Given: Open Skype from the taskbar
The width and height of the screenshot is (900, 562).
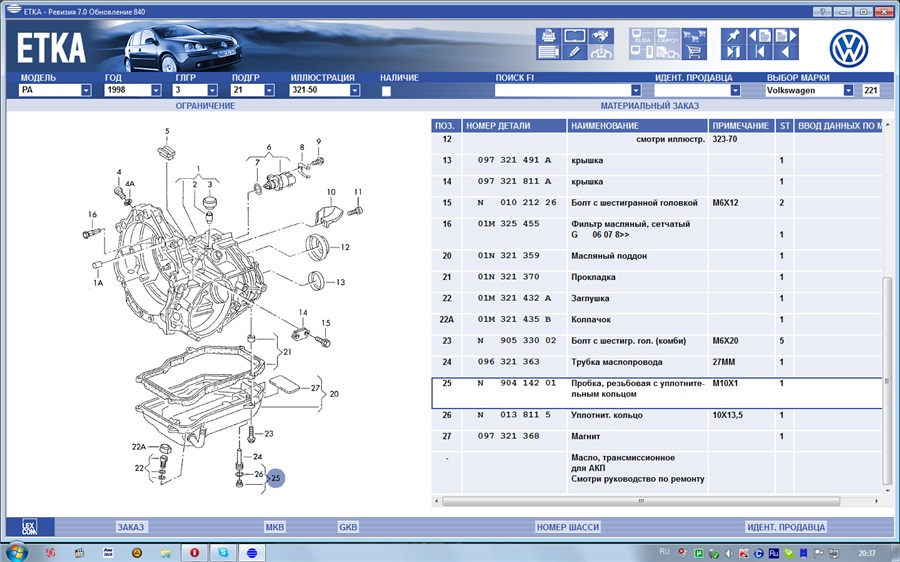Looking at the screenshot, I should (x=223, y=552).
